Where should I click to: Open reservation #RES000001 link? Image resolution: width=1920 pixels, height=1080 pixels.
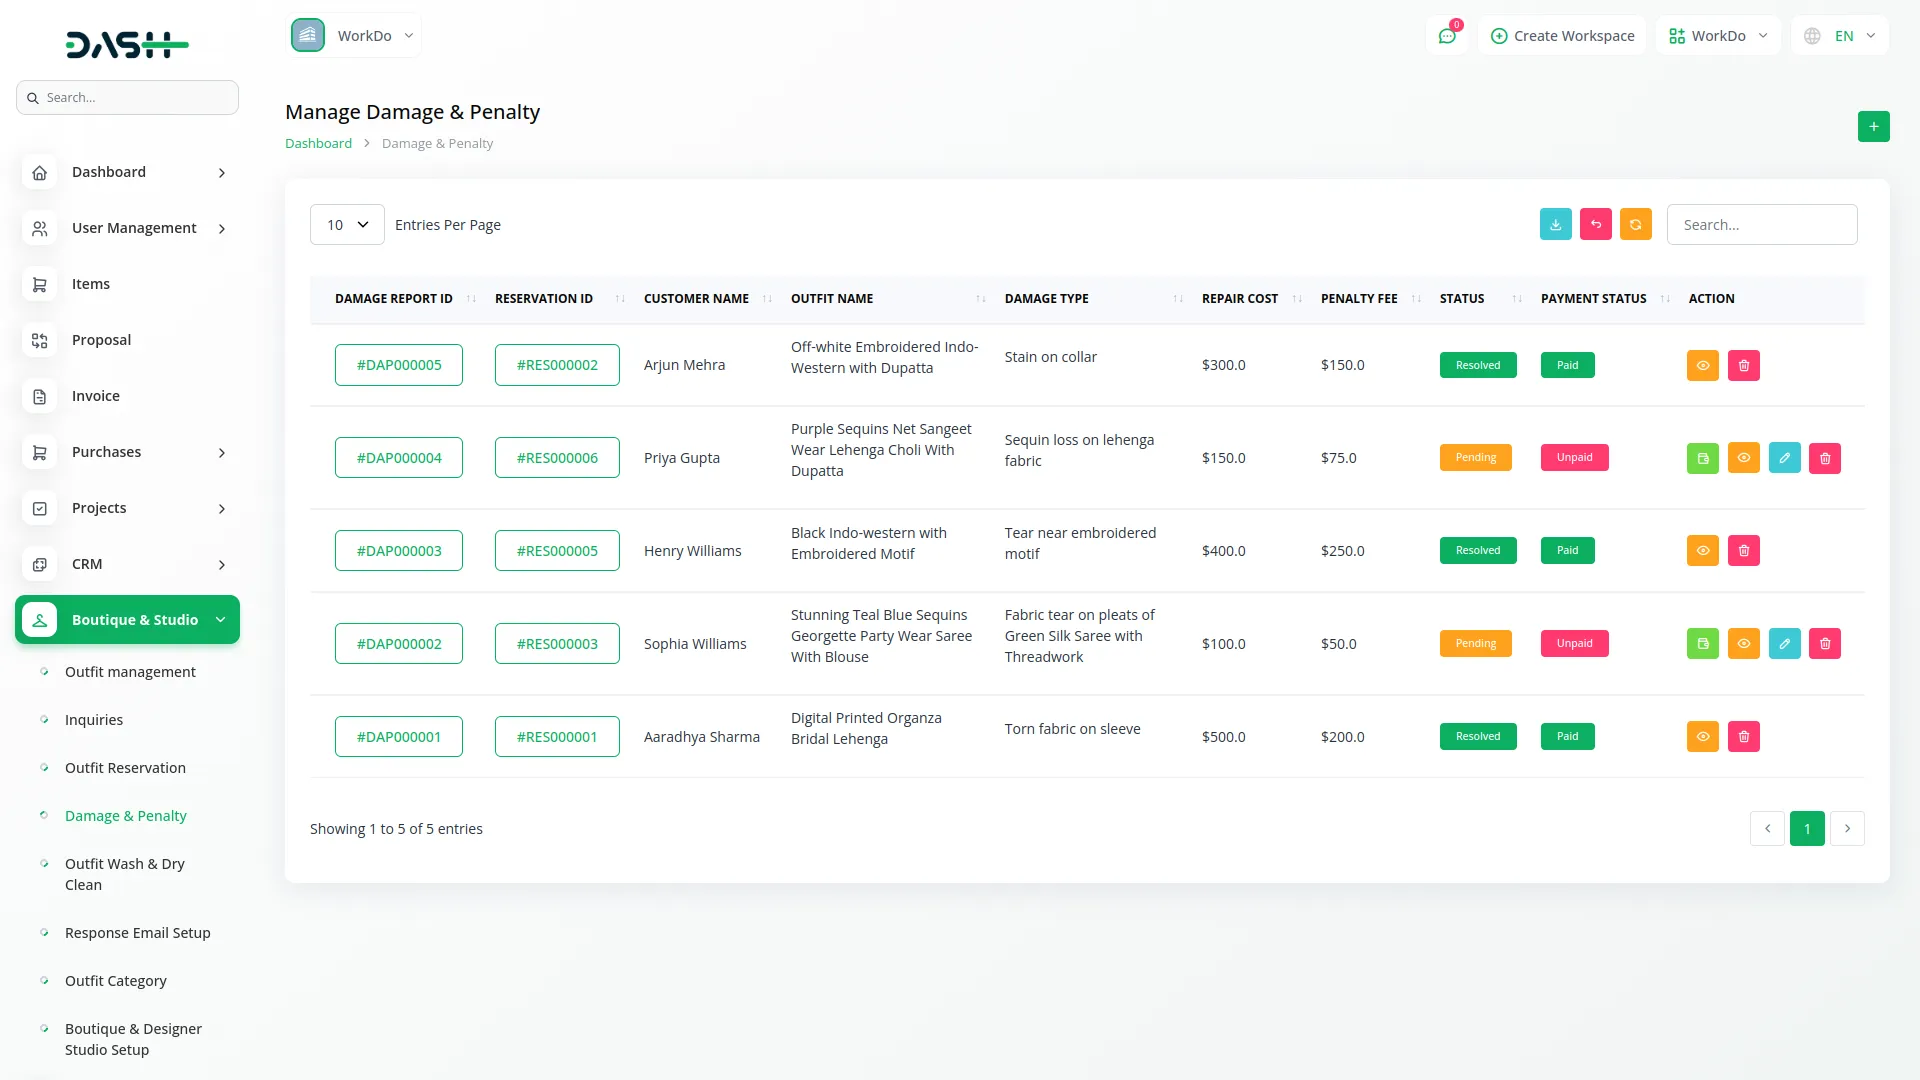557,737
